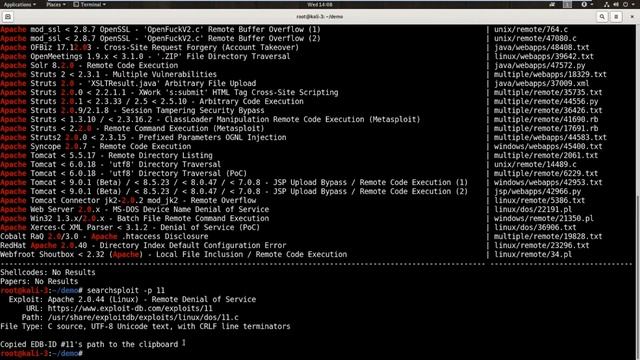Image resolution: width=640 pixels, height=360 pixels.
Task: Click the path windows/webapps/45400.txt
Action: click(x=548, y=146)
